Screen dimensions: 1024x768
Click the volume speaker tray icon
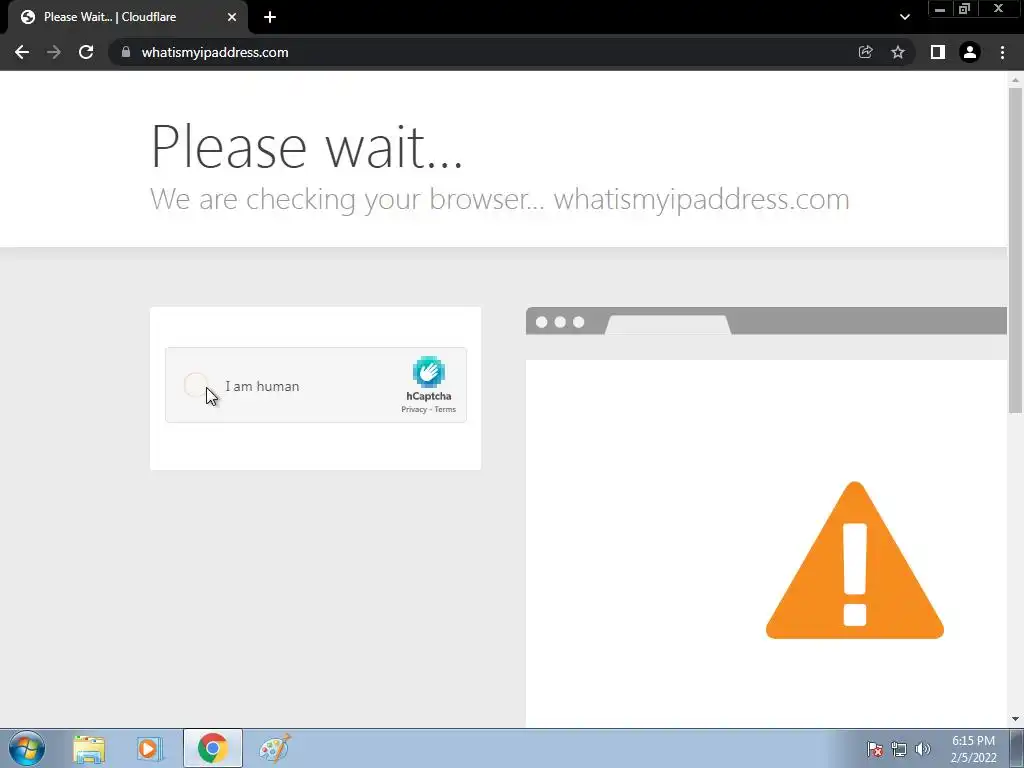click(x=923, y=749)
